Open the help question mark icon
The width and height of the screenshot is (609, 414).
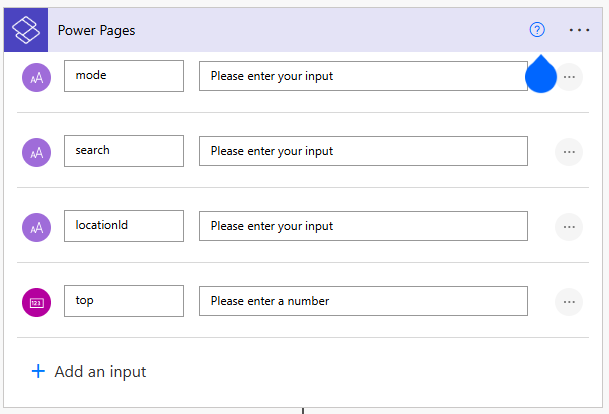537,30
